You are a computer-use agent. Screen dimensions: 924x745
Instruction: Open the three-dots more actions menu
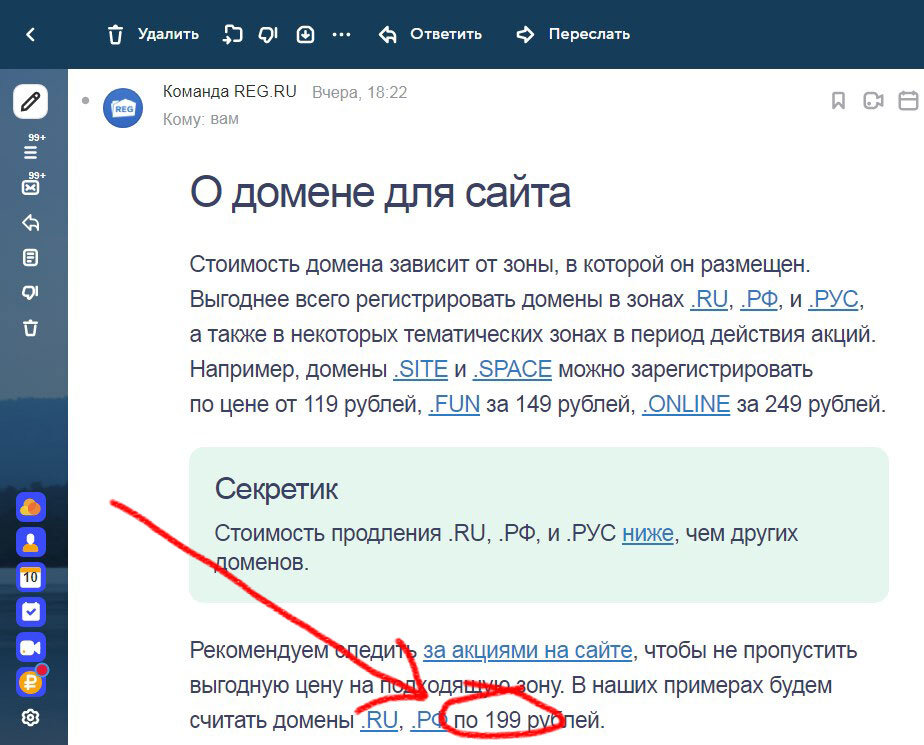tap(341, 35)
